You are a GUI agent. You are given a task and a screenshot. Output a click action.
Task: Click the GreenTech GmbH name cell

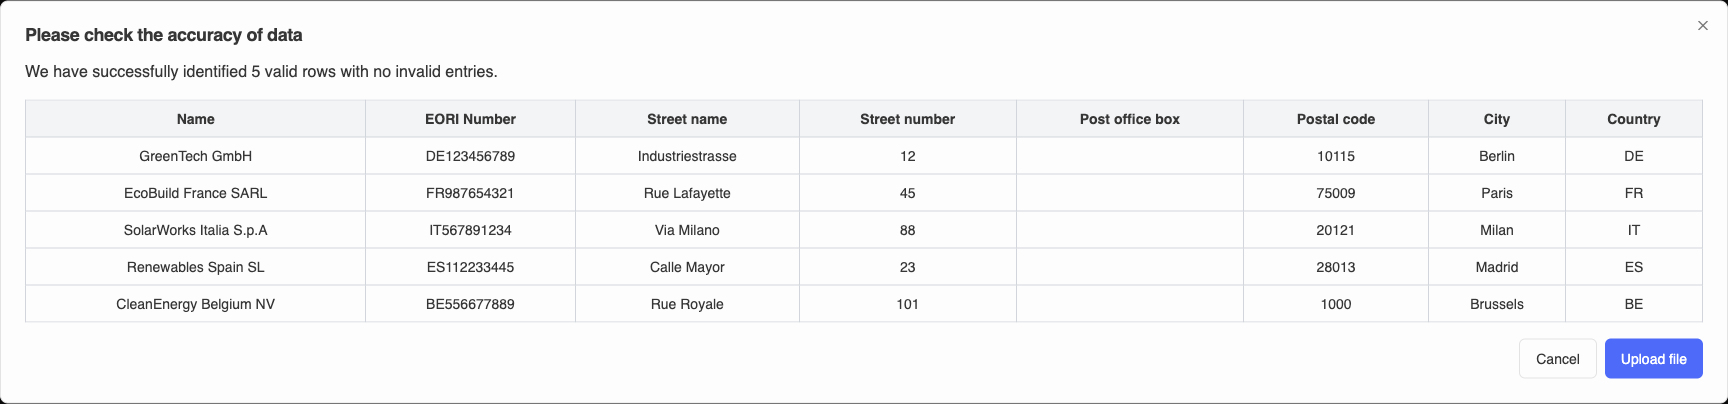point(196,156)
